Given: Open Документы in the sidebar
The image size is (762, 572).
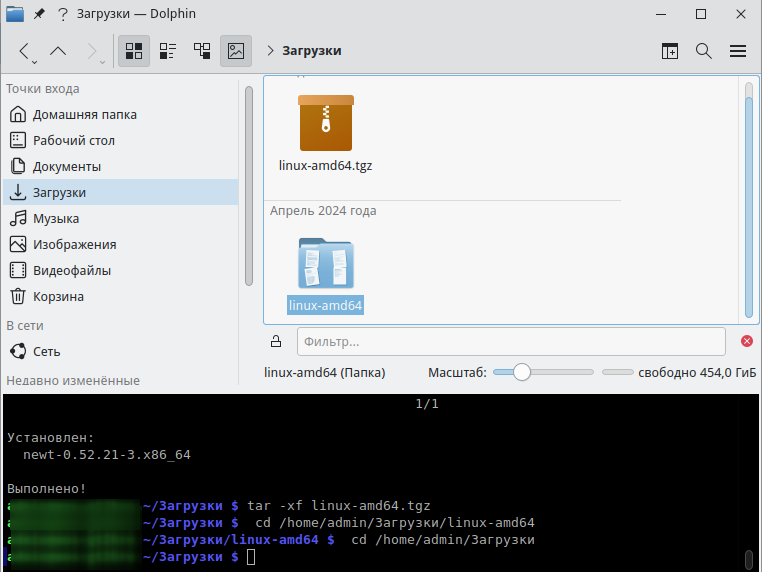Looking at the screenshot, I should [x=66, y=167].
